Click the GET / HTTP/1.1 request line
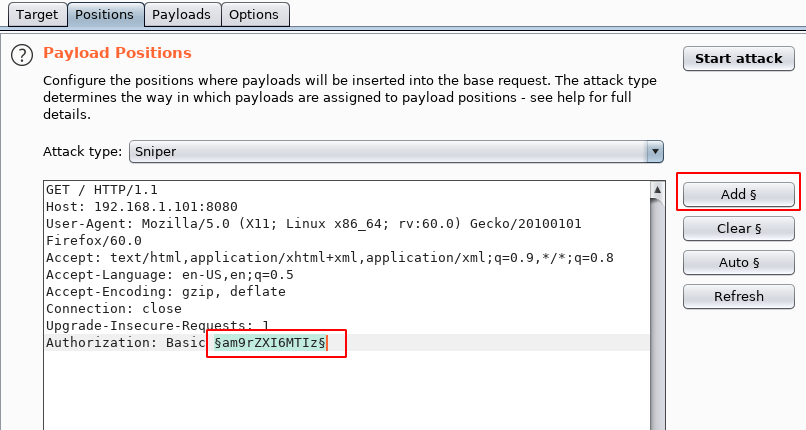The width and height of the screenshot is (806, 430). [102, 190]
